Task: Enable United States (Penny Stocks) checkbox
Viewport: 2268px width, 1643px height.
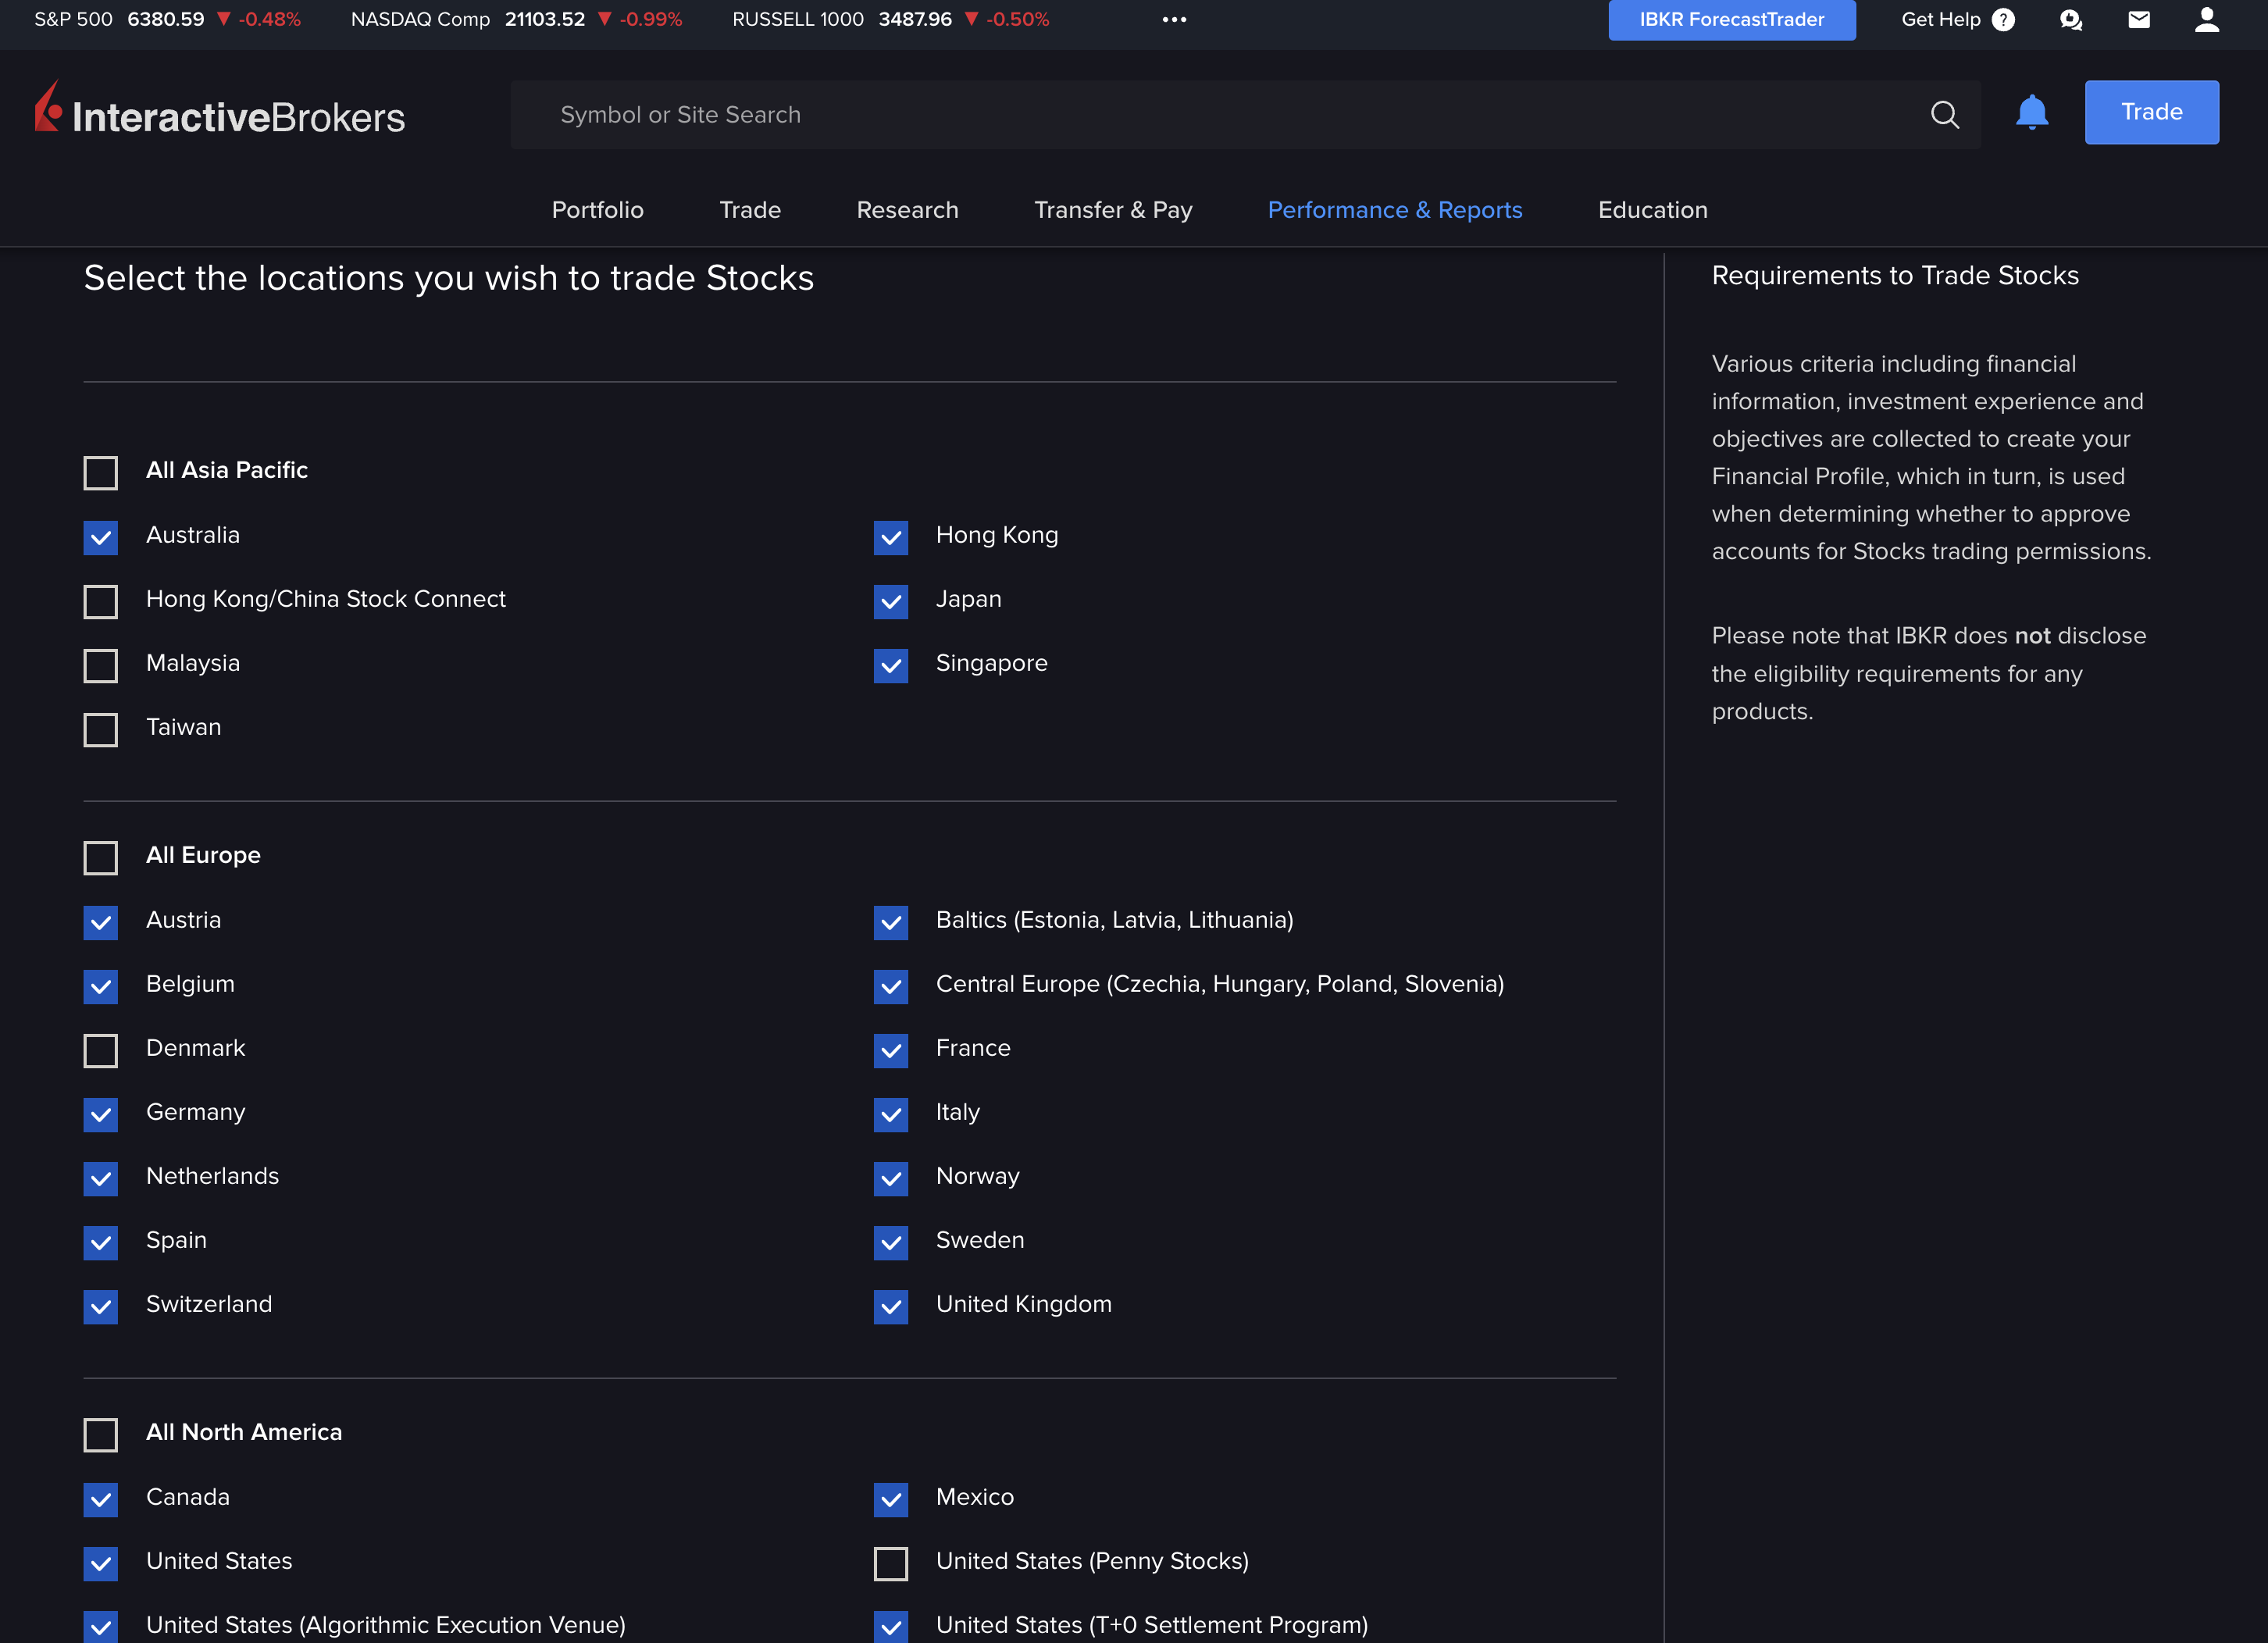Action: click(x=890, y=1563)
